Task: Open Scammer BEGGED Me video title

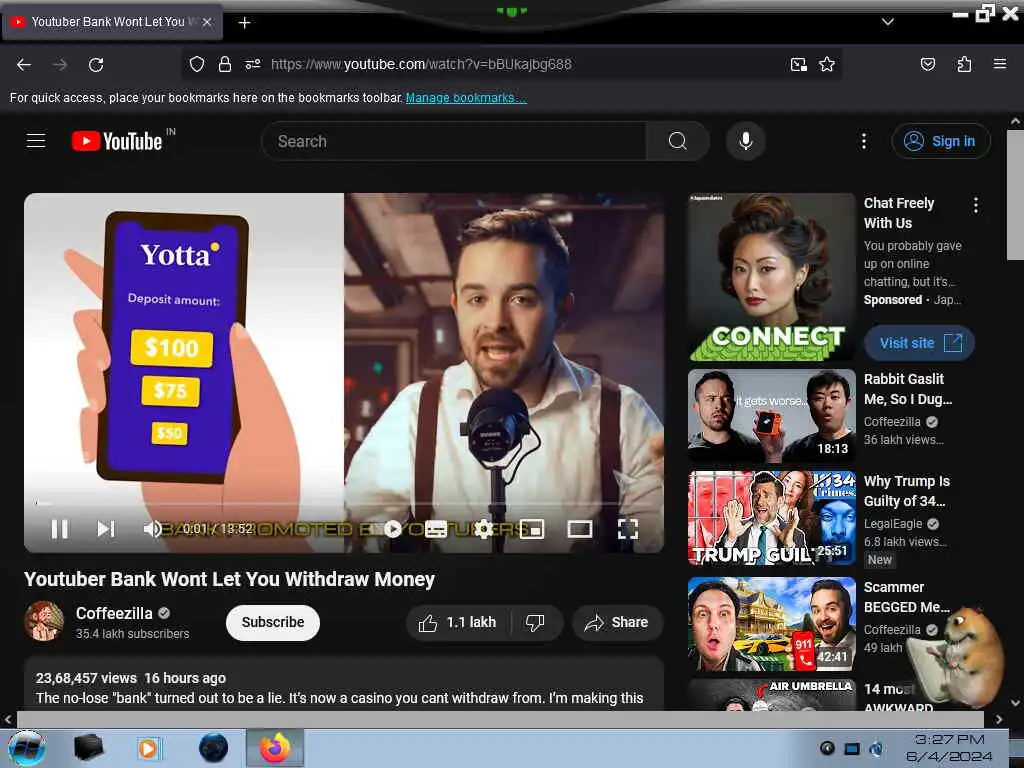Action: pyautogui.click(x=906, y=597)
